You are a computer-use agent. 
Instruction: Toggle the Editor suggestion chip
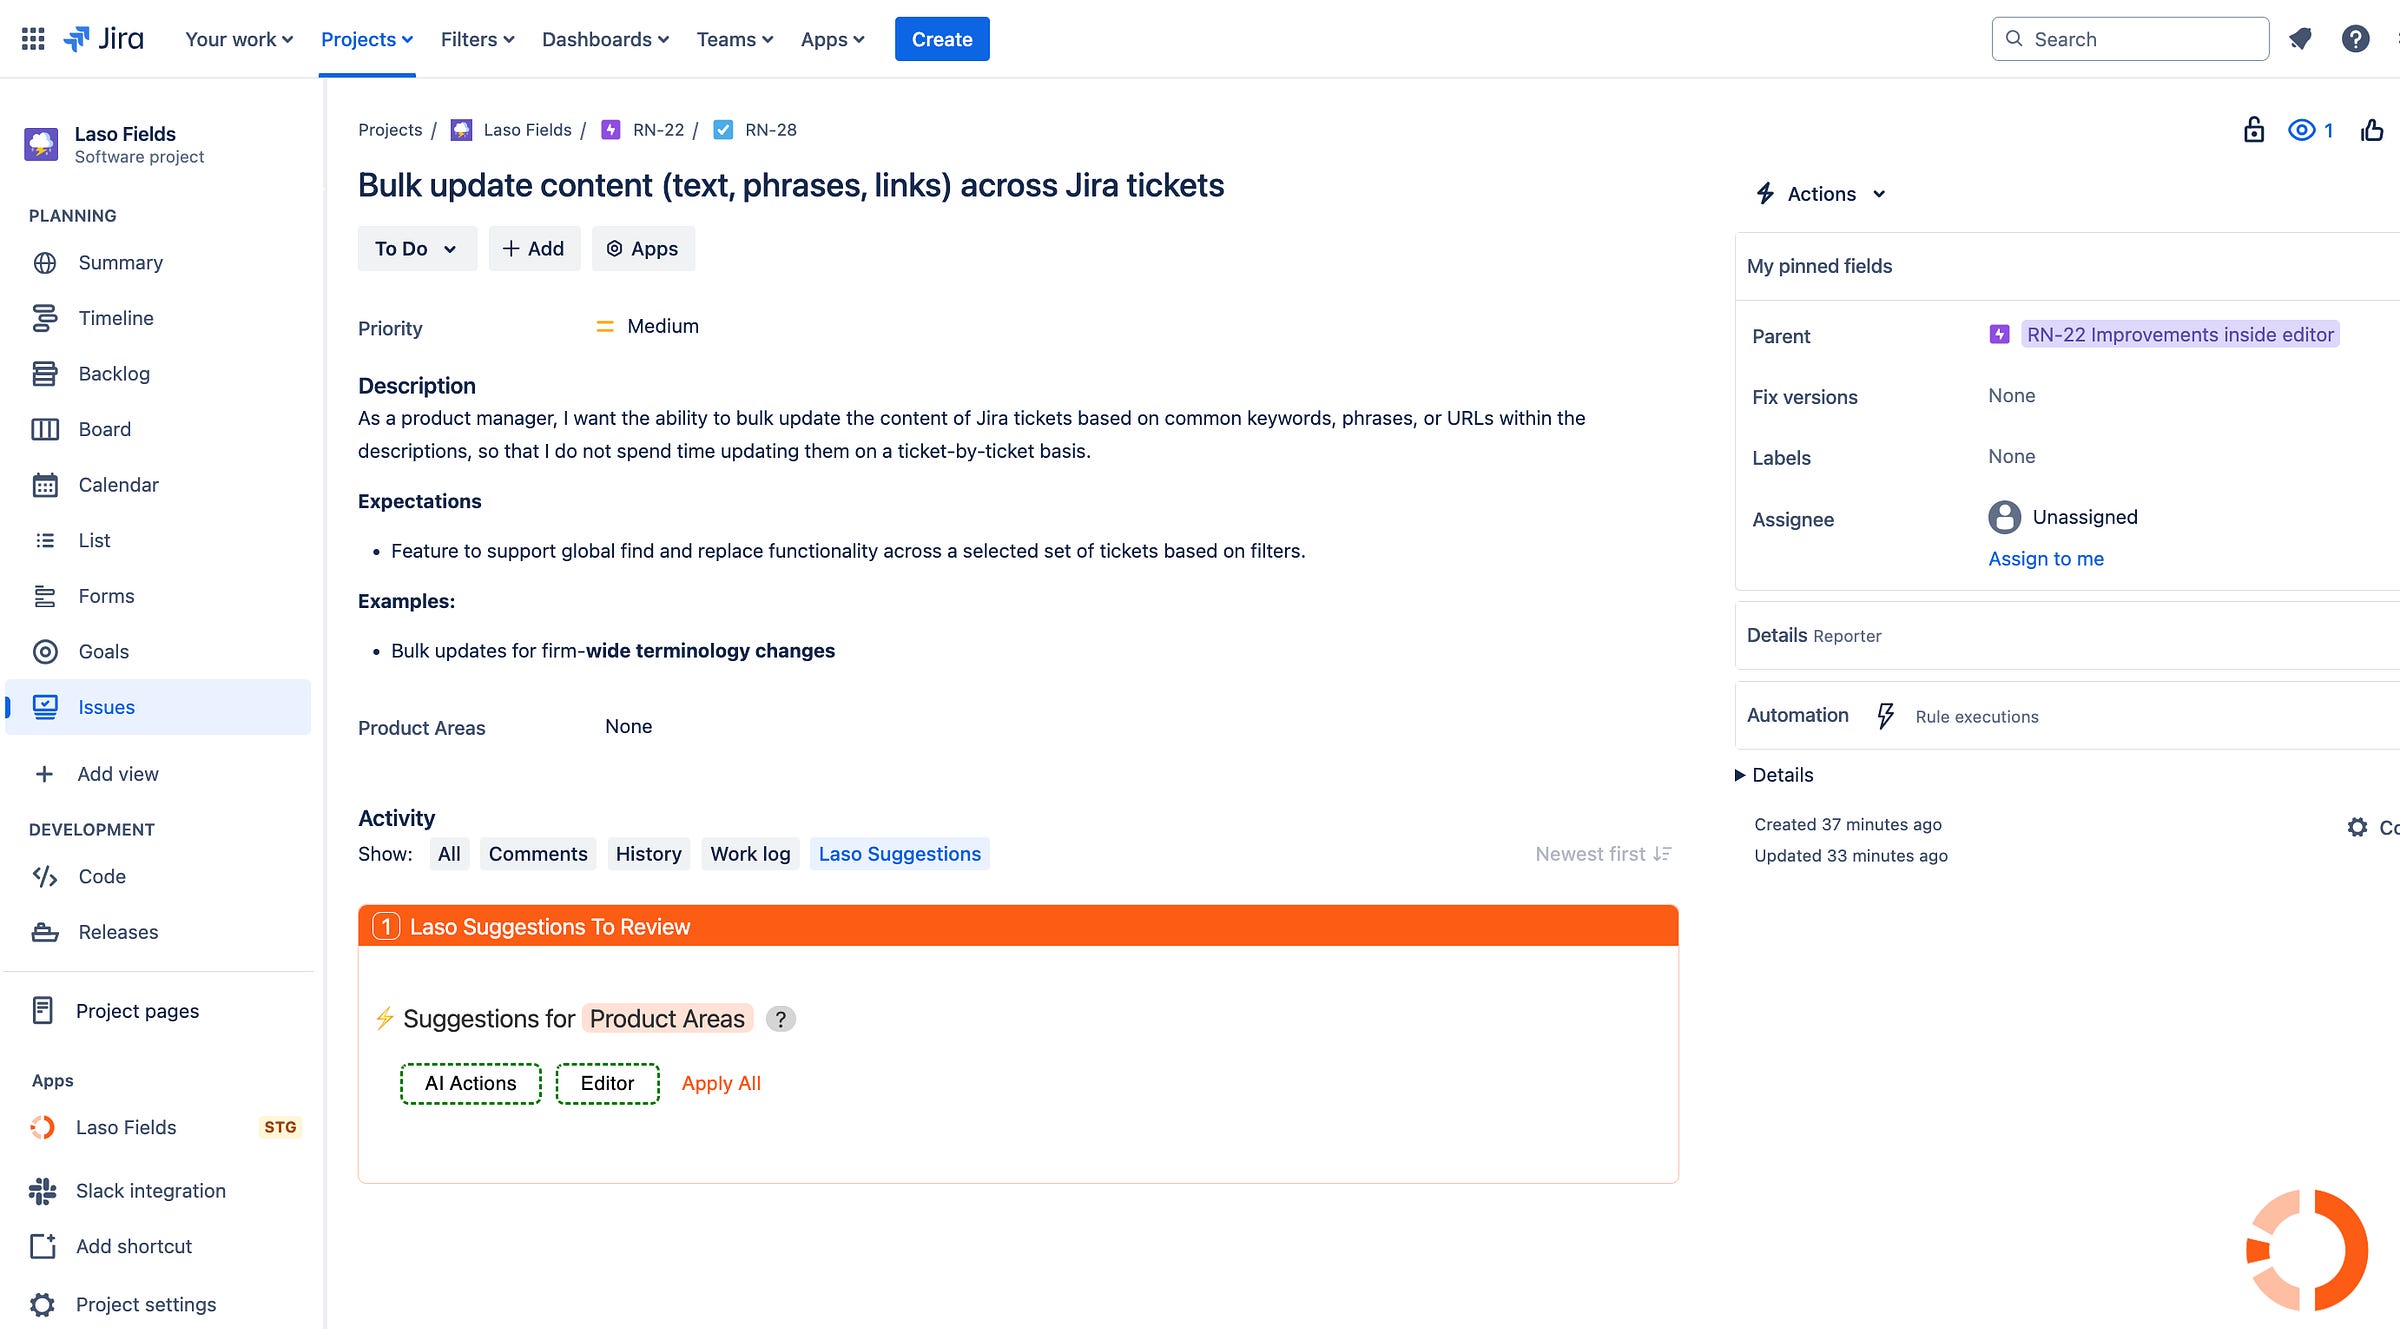607,1083
